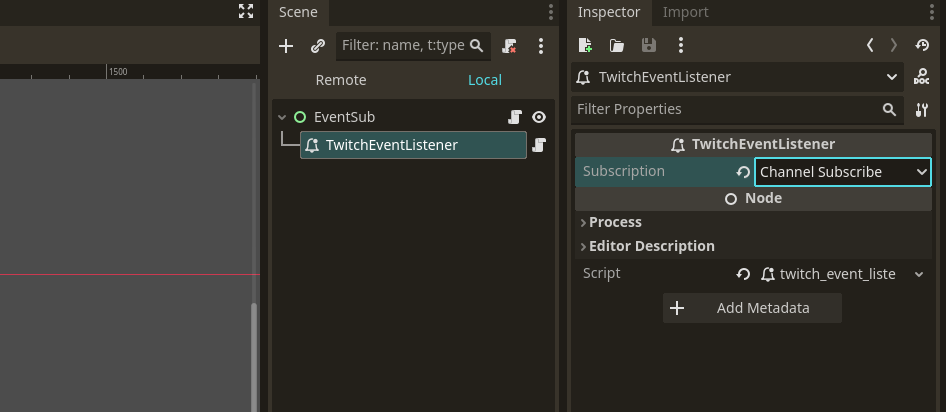The height and width of the screenshot is (412, 946).
Task: Click the Add Metadata button
Action: pyautogui.click(x=752, y=308)
